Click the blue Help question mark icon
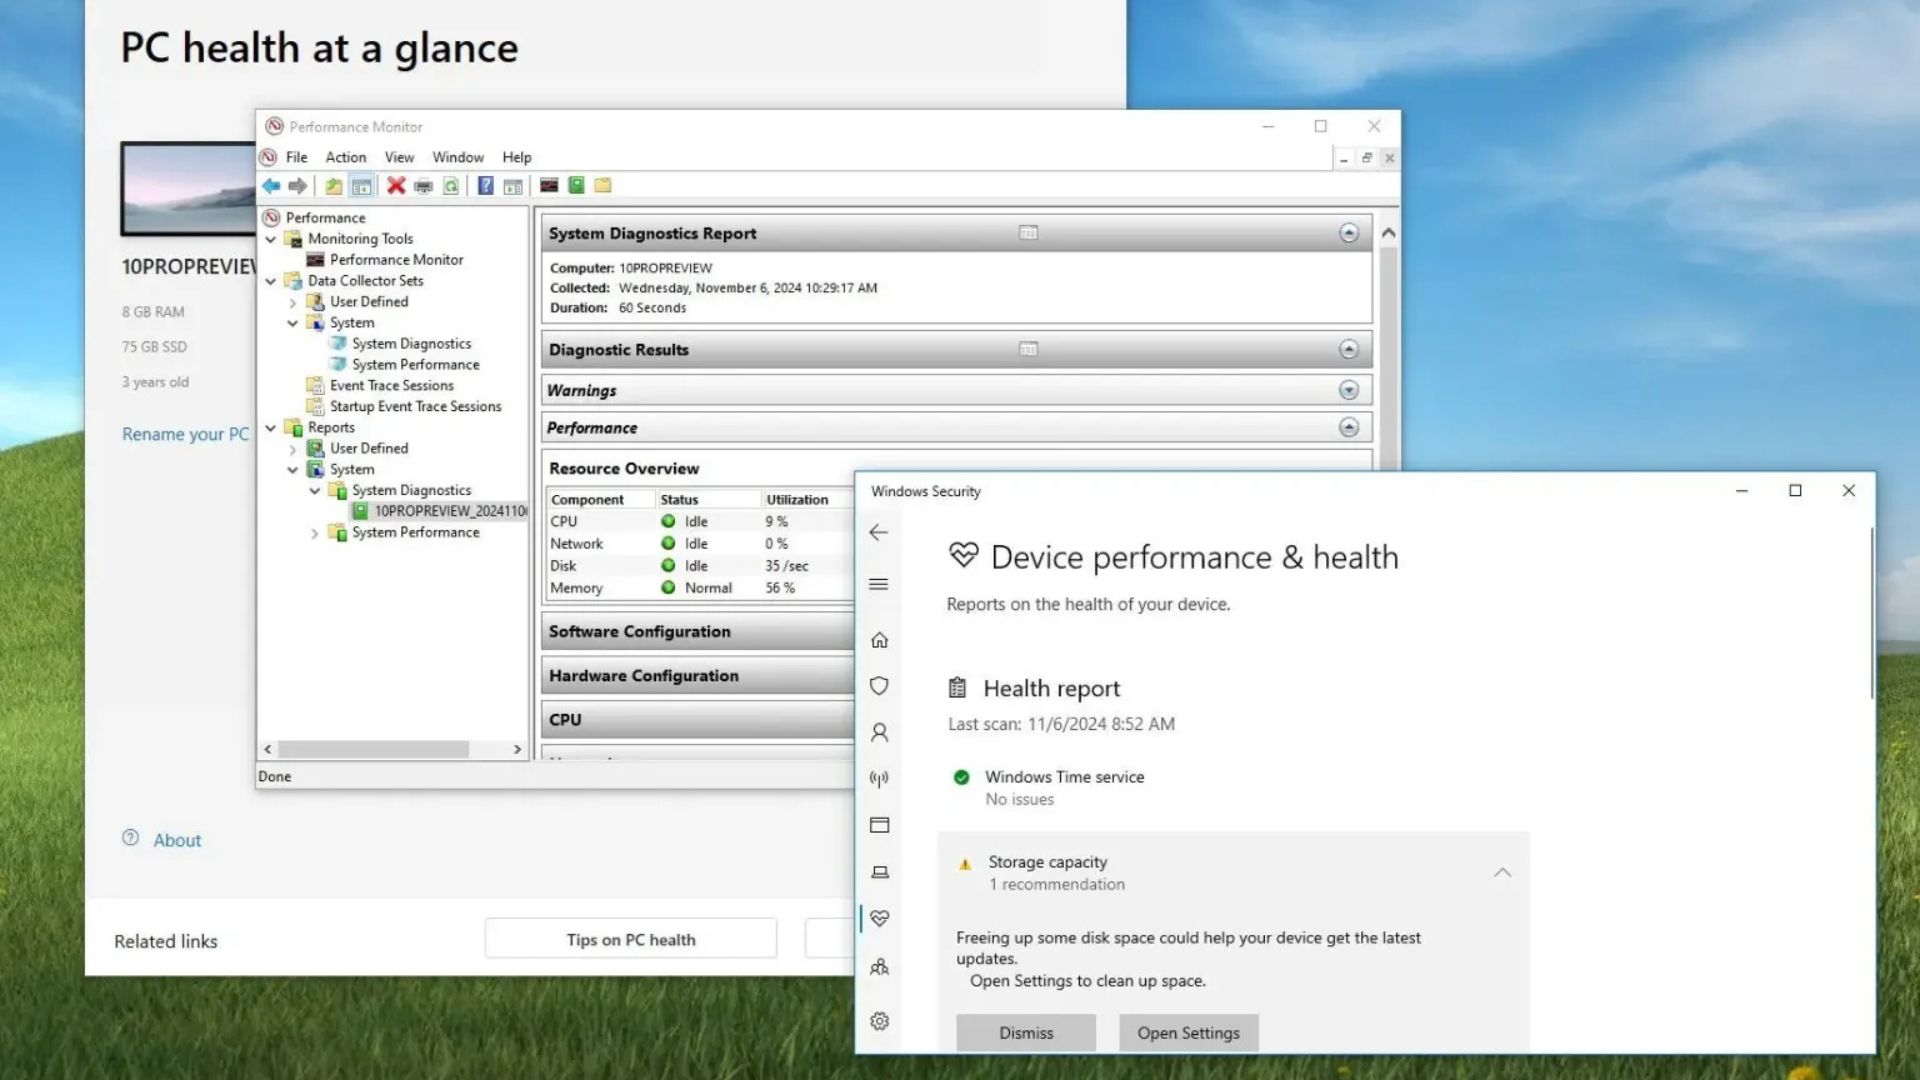 485,186
